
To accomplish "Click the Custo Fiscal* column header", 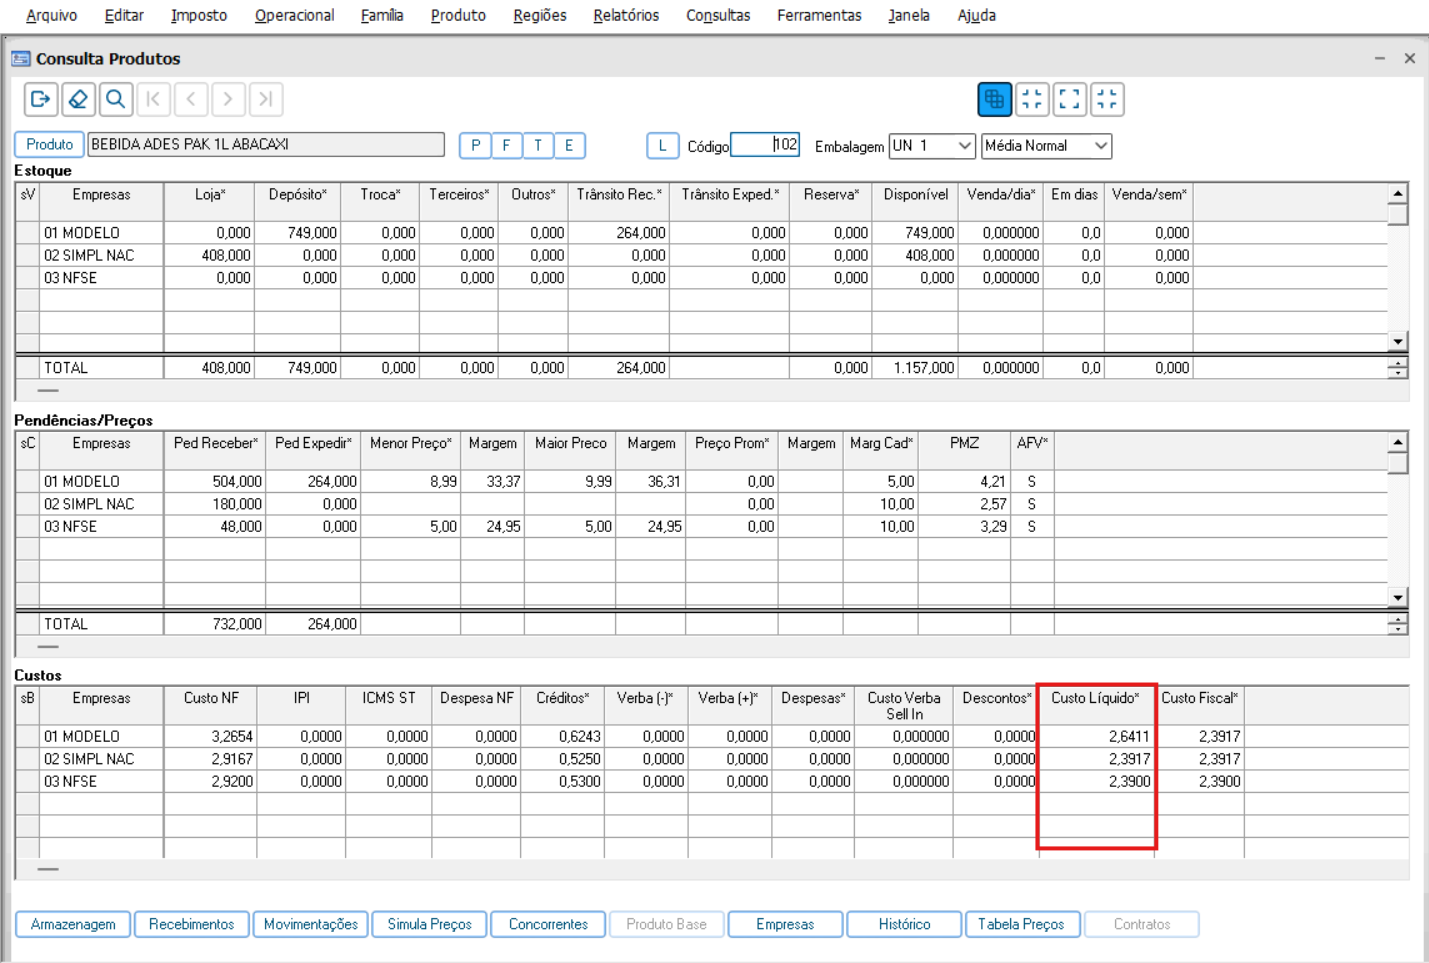I will [x=1200, y=705].
